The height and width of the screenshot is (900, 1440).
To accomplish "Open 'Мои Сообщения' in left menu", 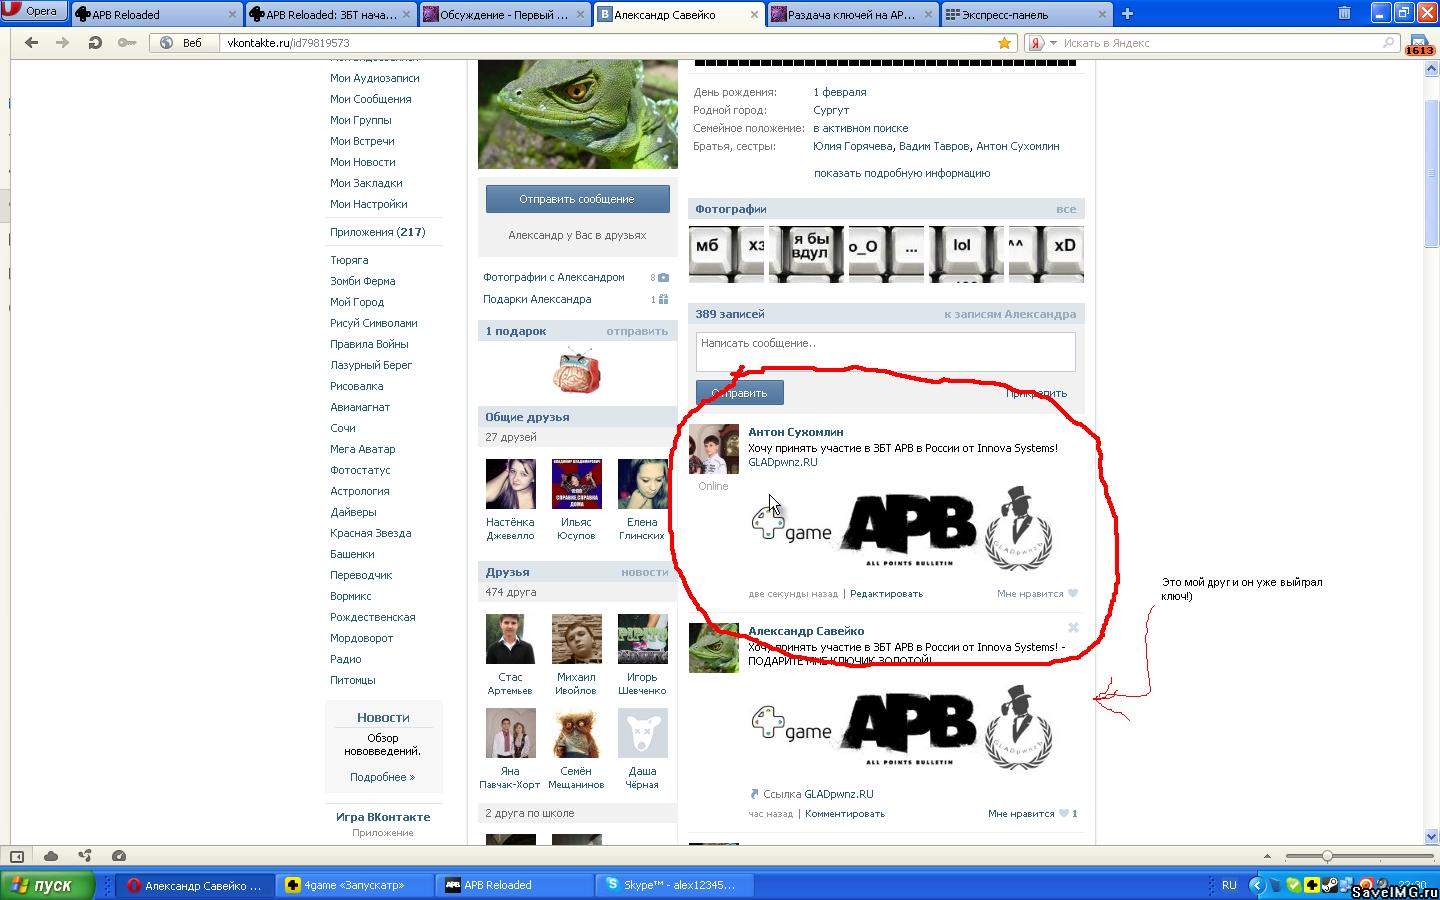I will click(371, 99).
